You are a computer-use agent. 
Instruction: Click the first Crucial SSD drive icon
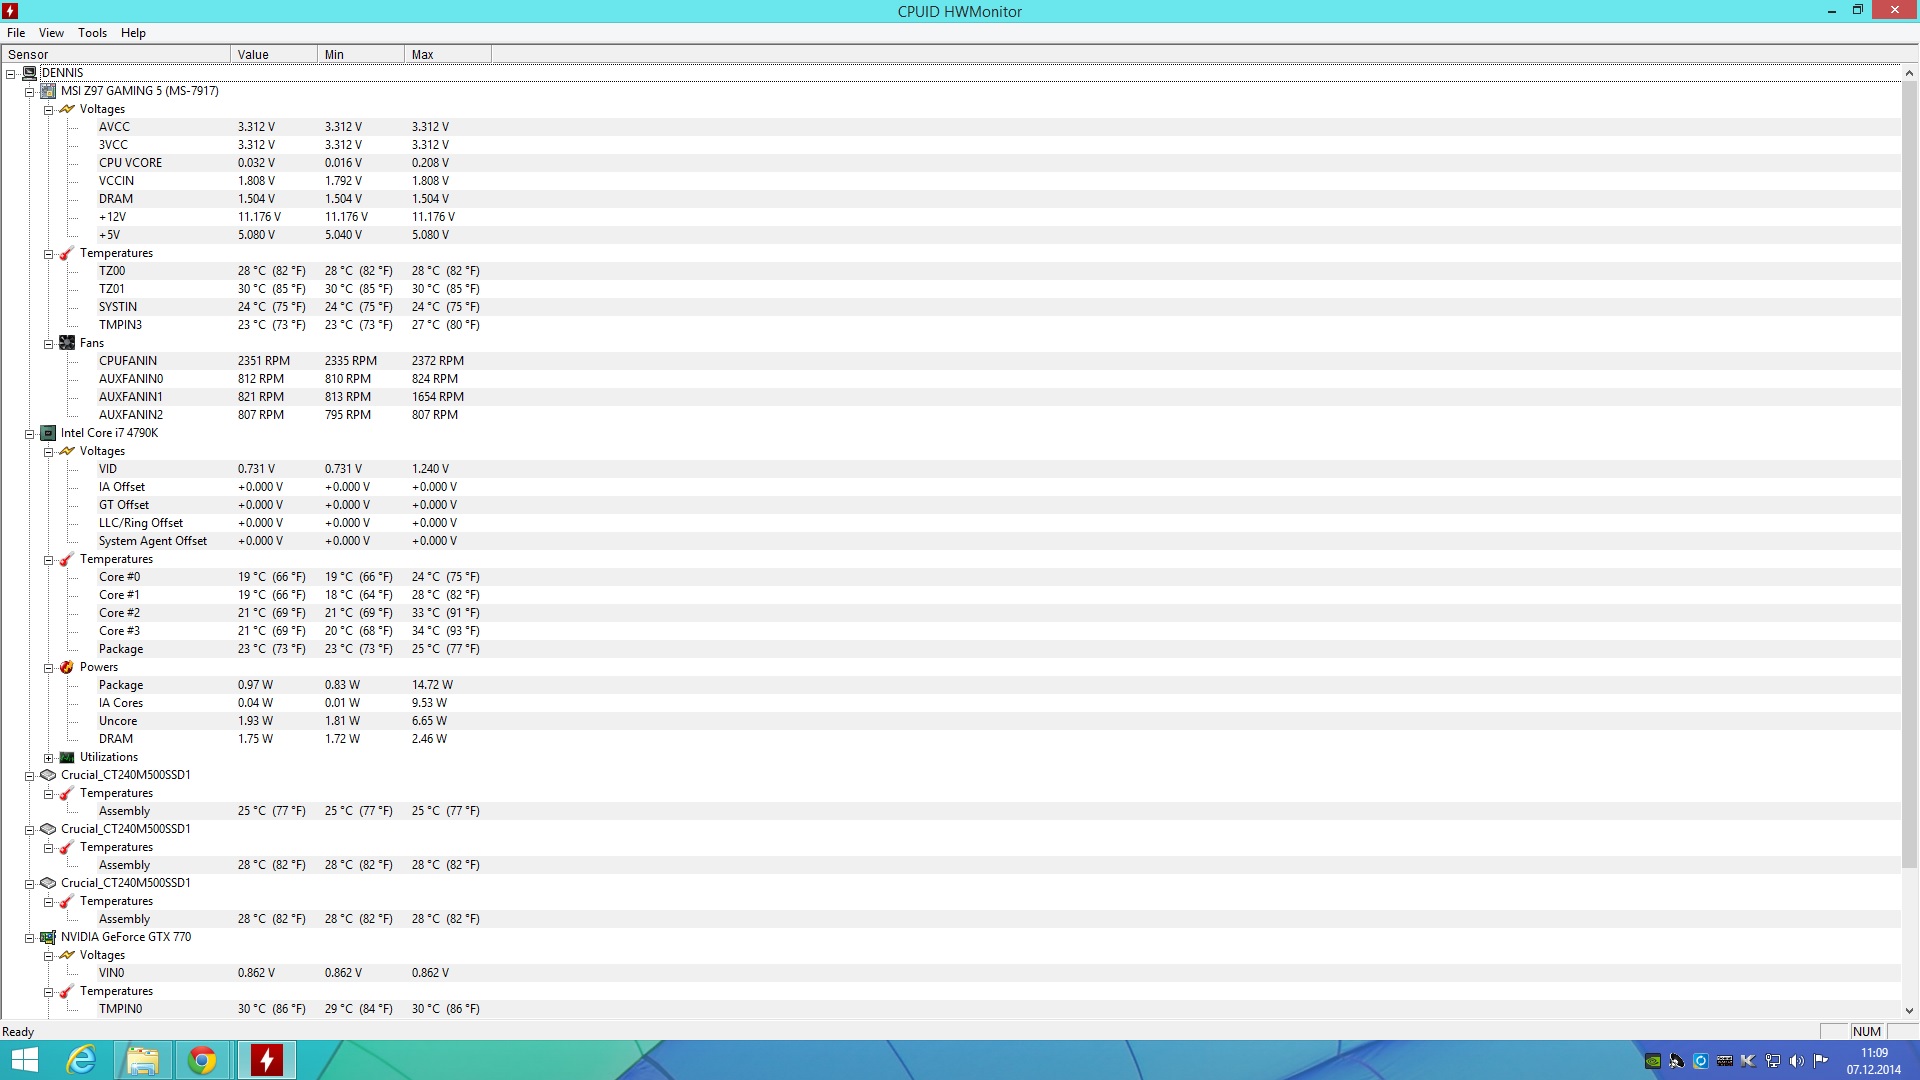coord(48,775)
